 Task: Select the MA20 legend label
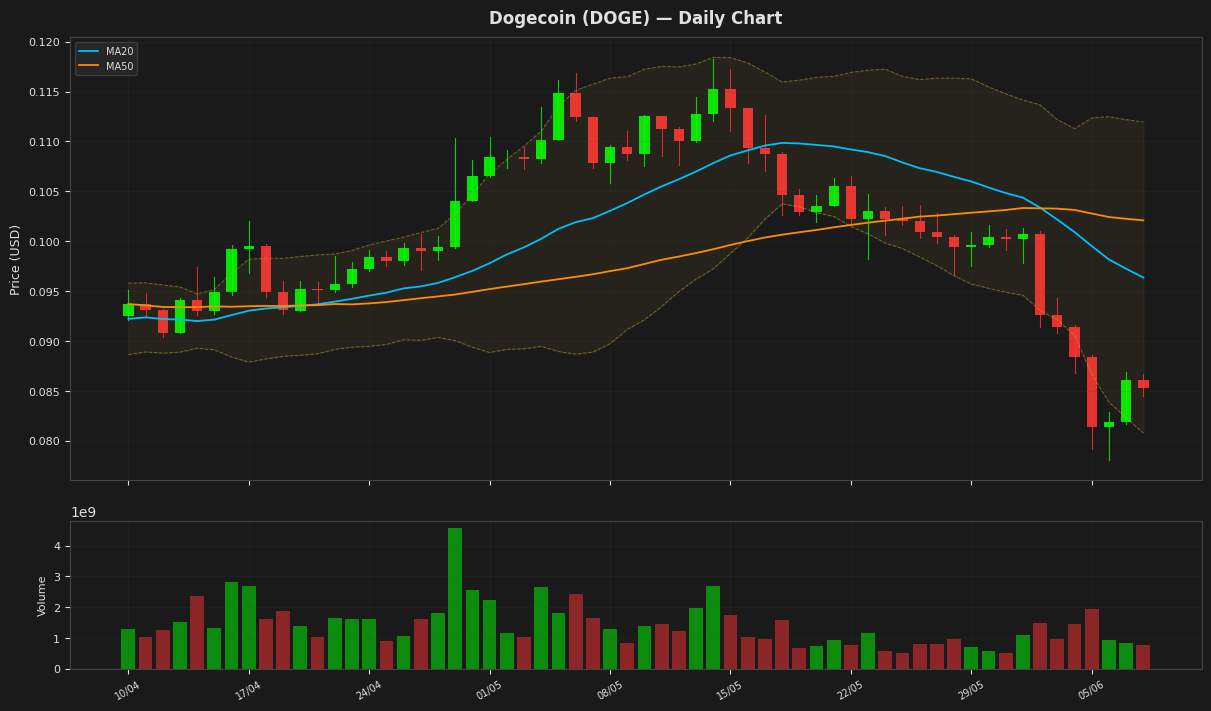click(x=119, y=52)
